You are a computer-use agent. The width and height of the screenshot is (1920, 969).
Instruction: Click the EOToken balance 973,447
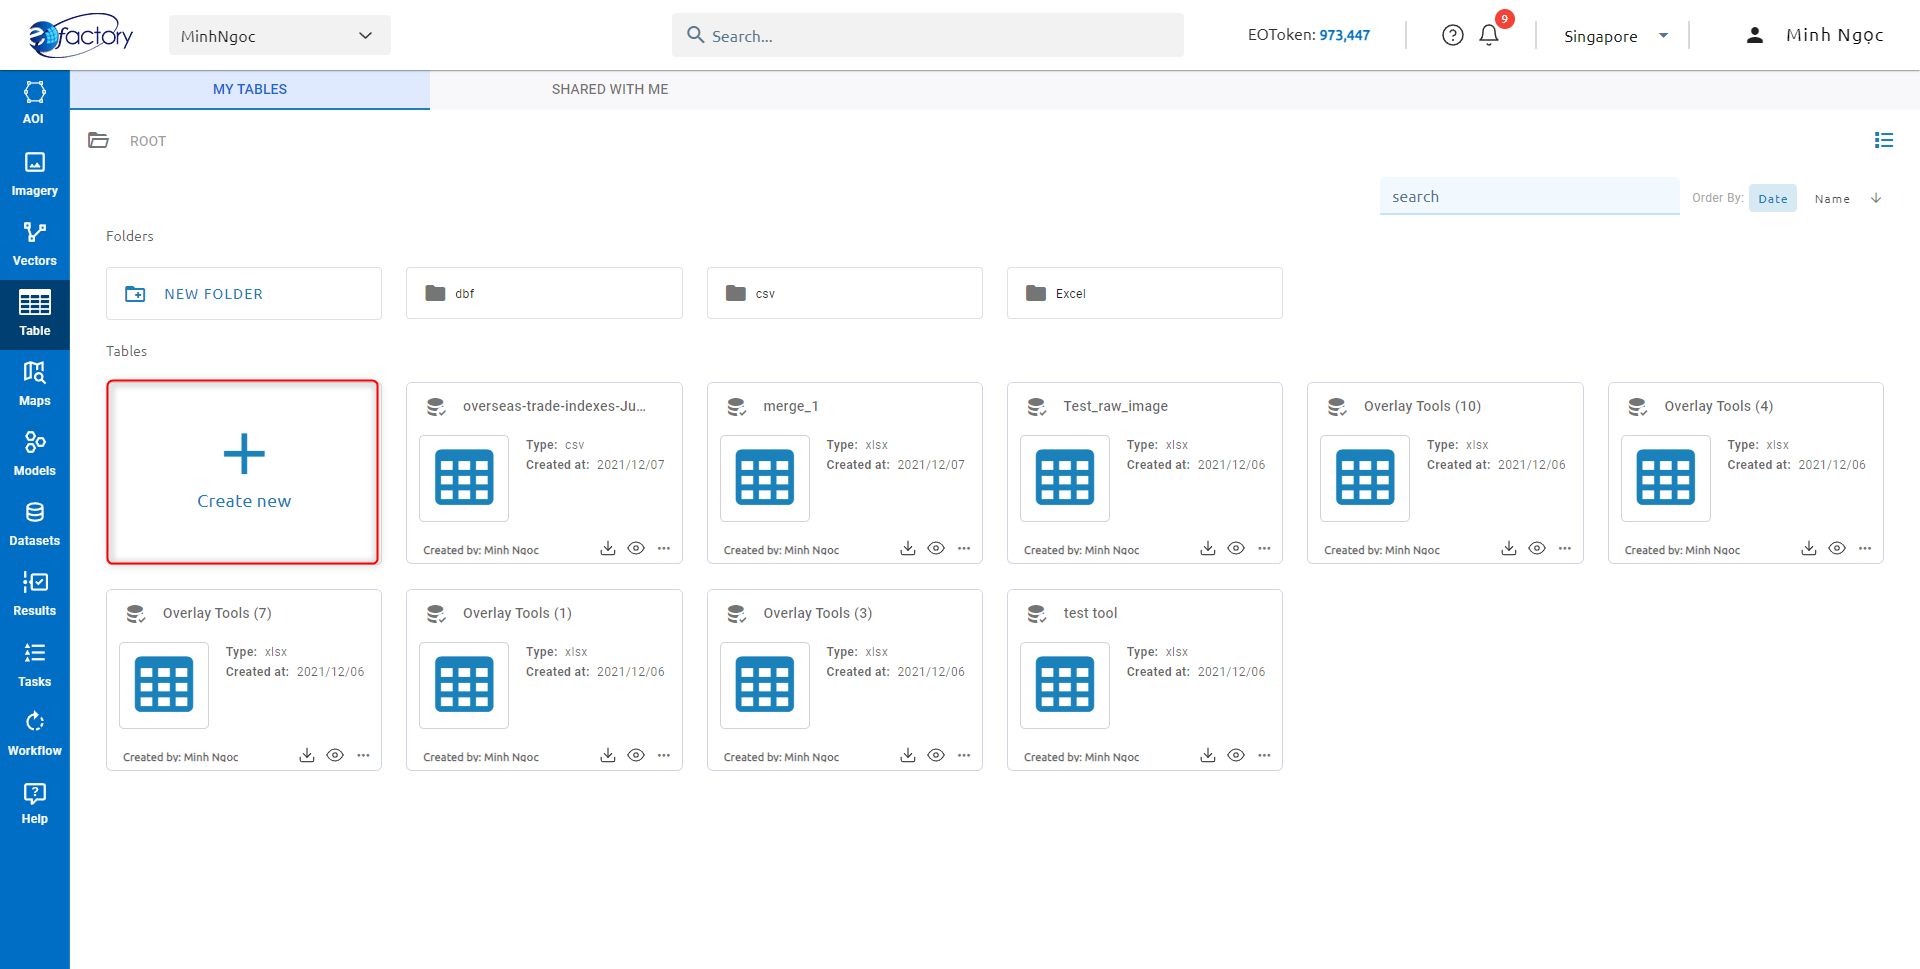click(x=1344, y=35)
